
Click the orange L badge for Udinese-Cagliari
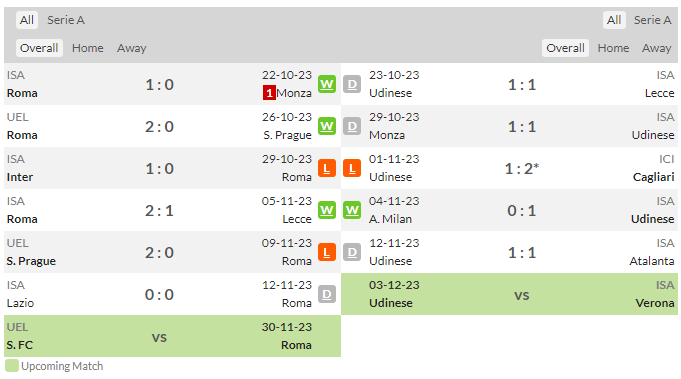coord(352,168)
